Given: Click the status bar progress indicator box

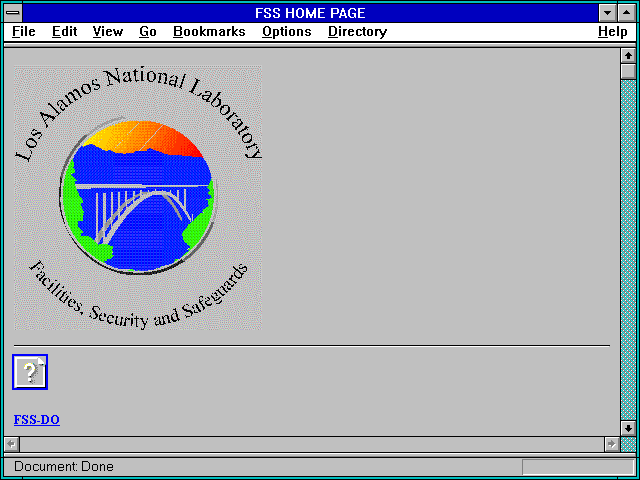Looking at the screenshot, I should coord(578,467).
